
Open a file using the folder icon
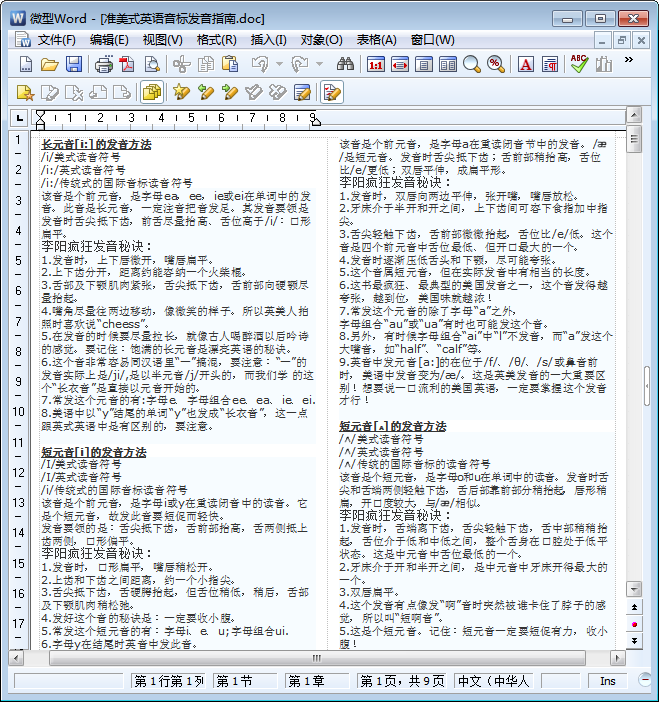pyautogui.click(x=50, y=64)
